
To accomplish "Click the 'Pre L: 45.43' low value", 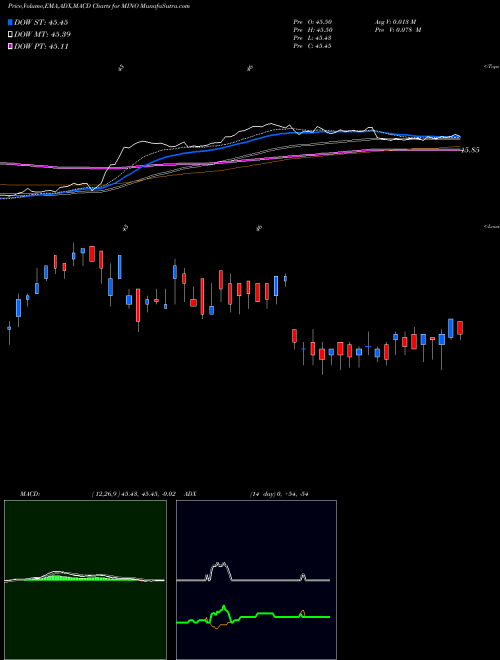I will 313,37.
